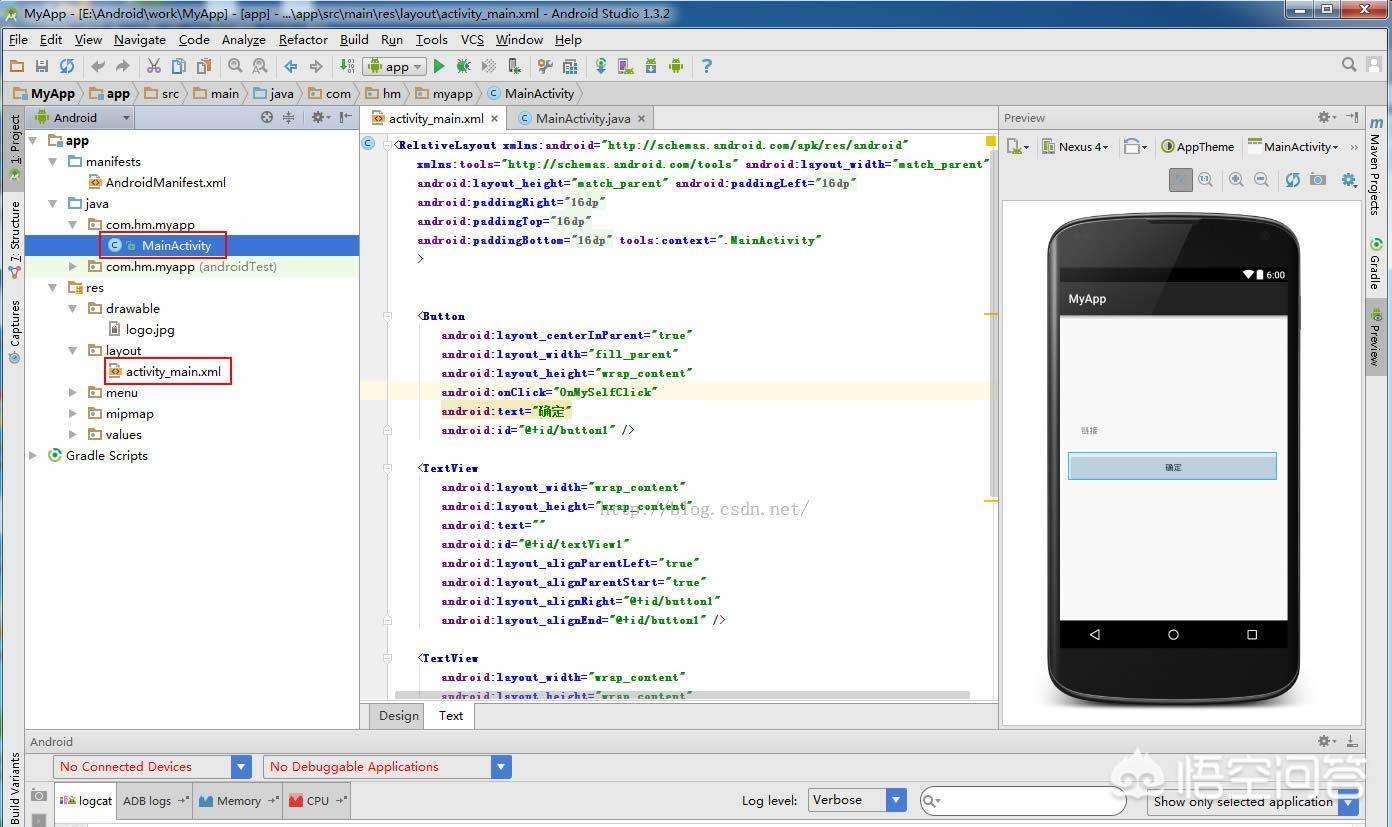
Task: Open the Refactor menu
Action: click(303, 40)
